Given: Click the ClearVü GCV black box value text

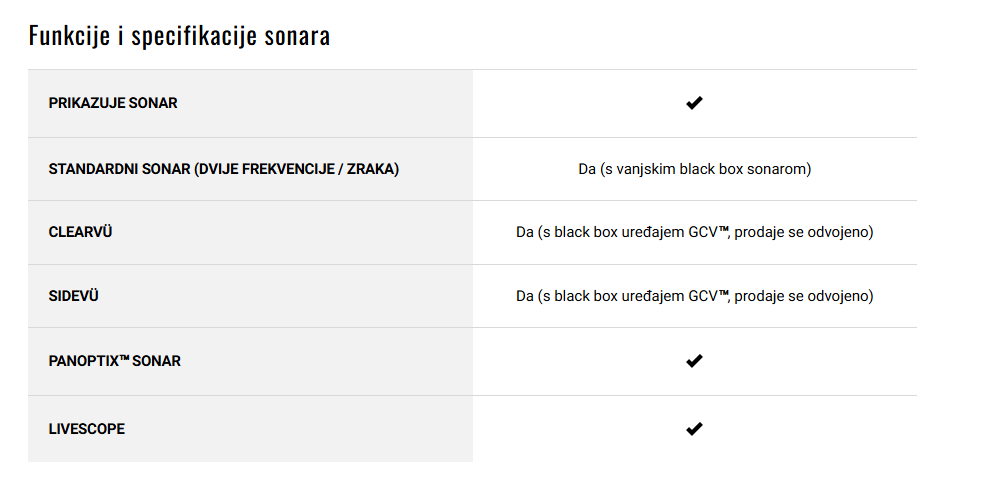Looking at the screenshot, I should pos(695,232).
